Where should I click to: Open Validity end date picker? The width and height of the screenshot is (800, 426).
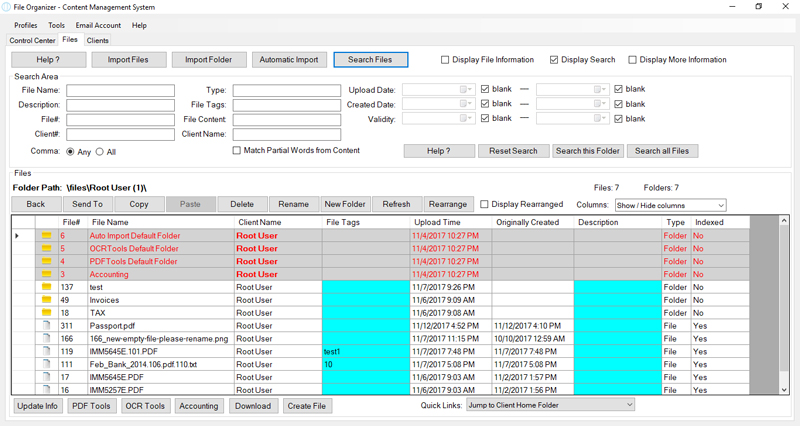[601, 118]
